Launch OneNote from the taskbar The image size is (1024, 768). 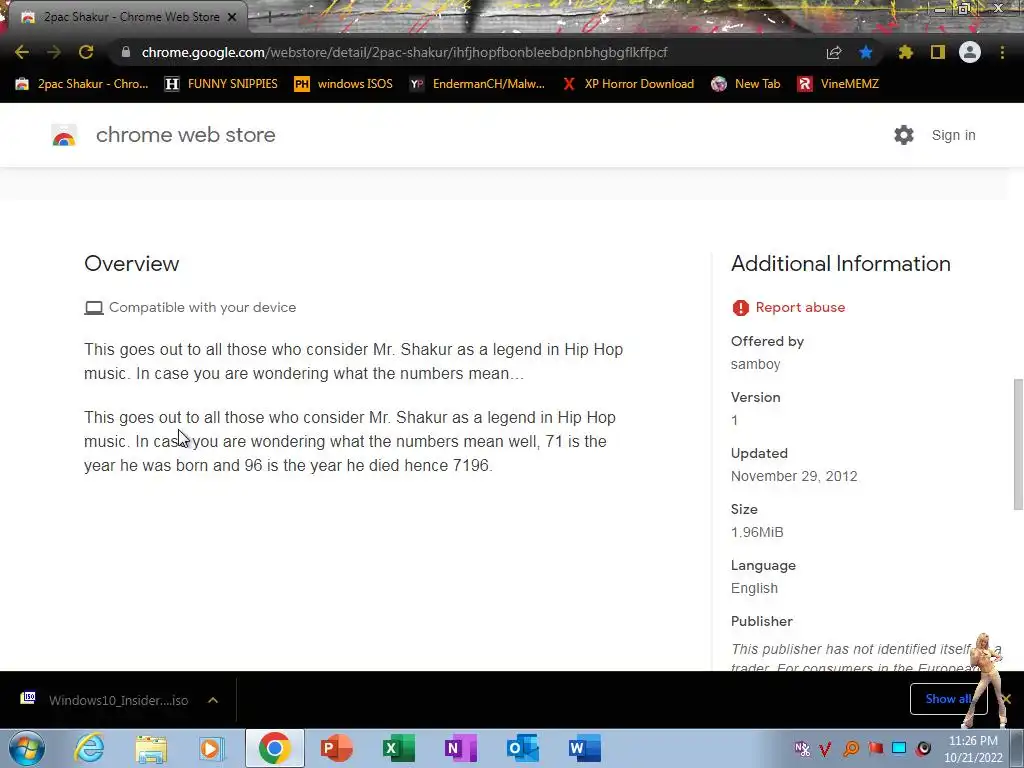[460, 748]
